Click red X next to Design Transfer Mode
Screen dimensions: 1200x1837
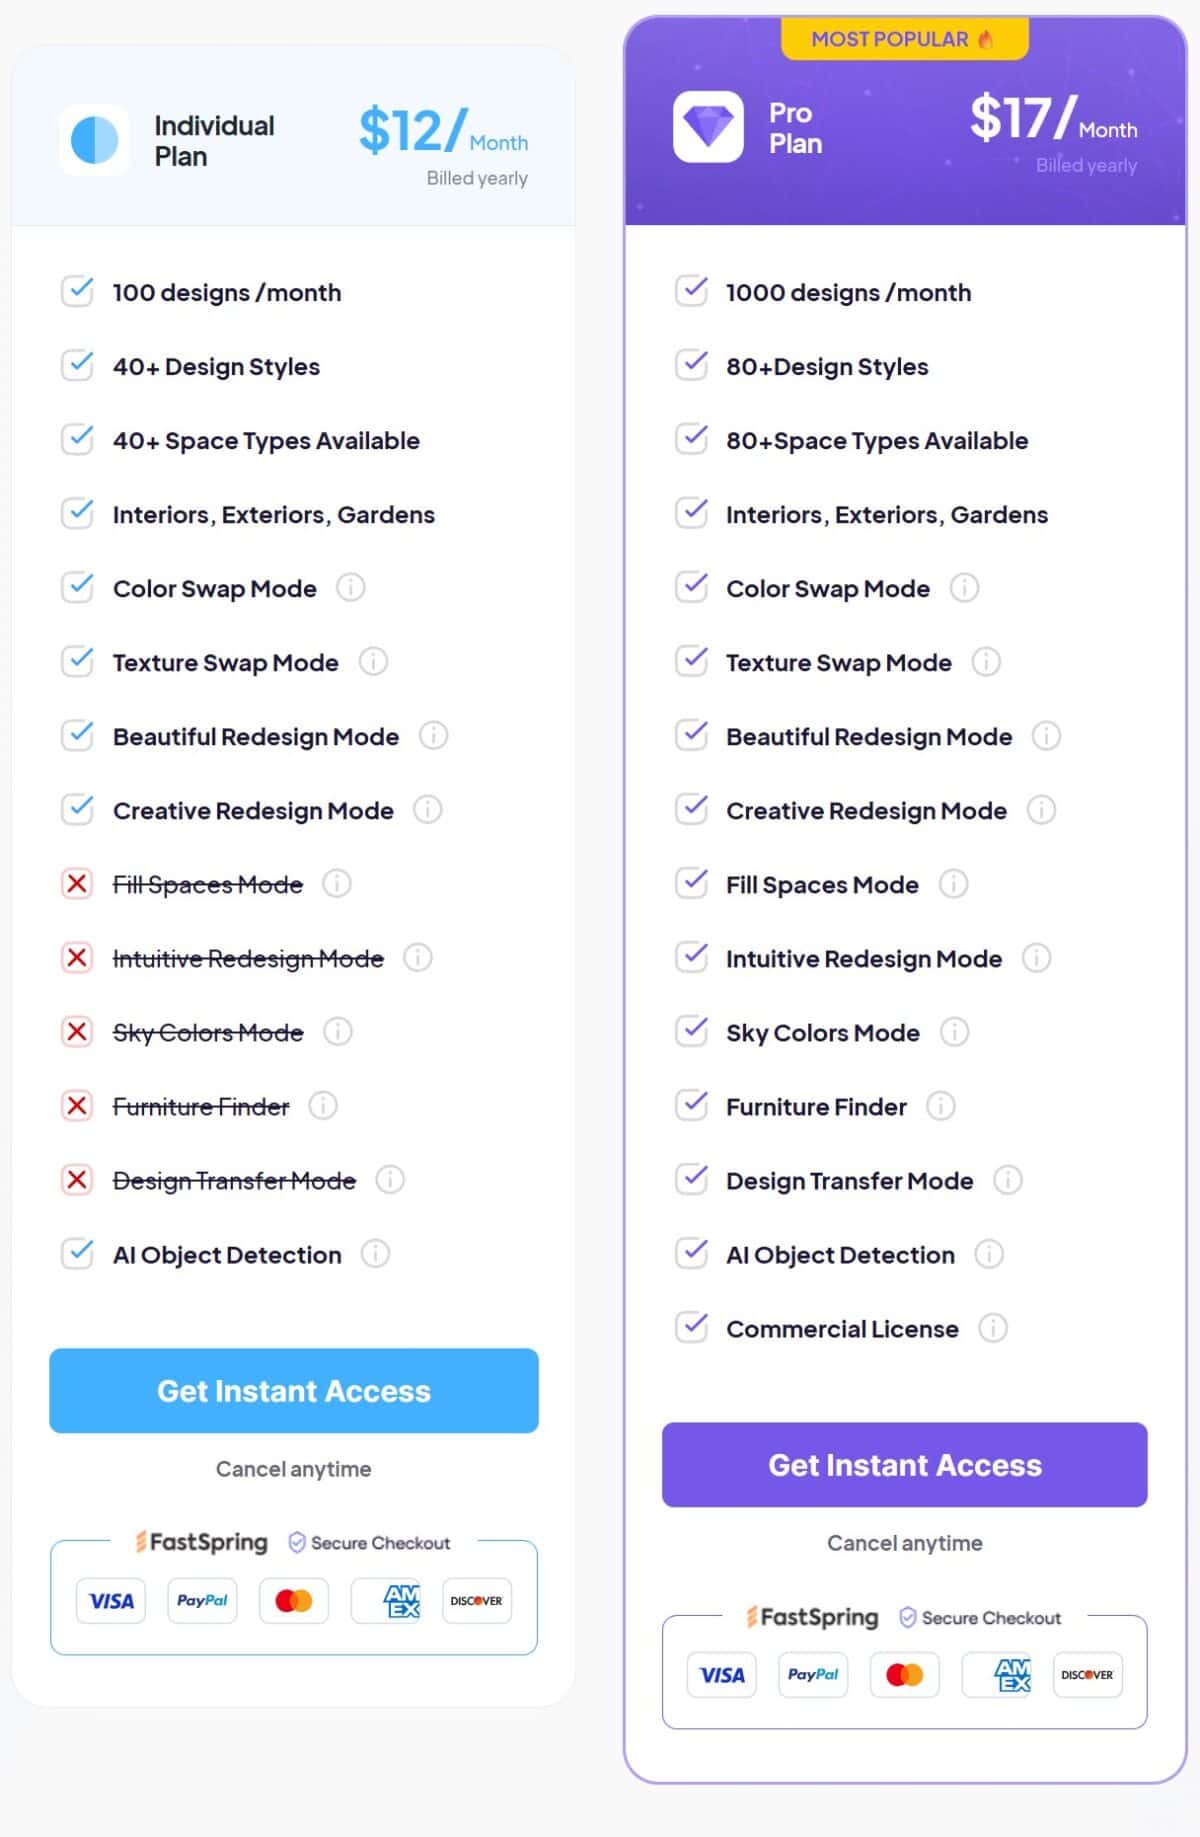click(x=77, y=1179)
